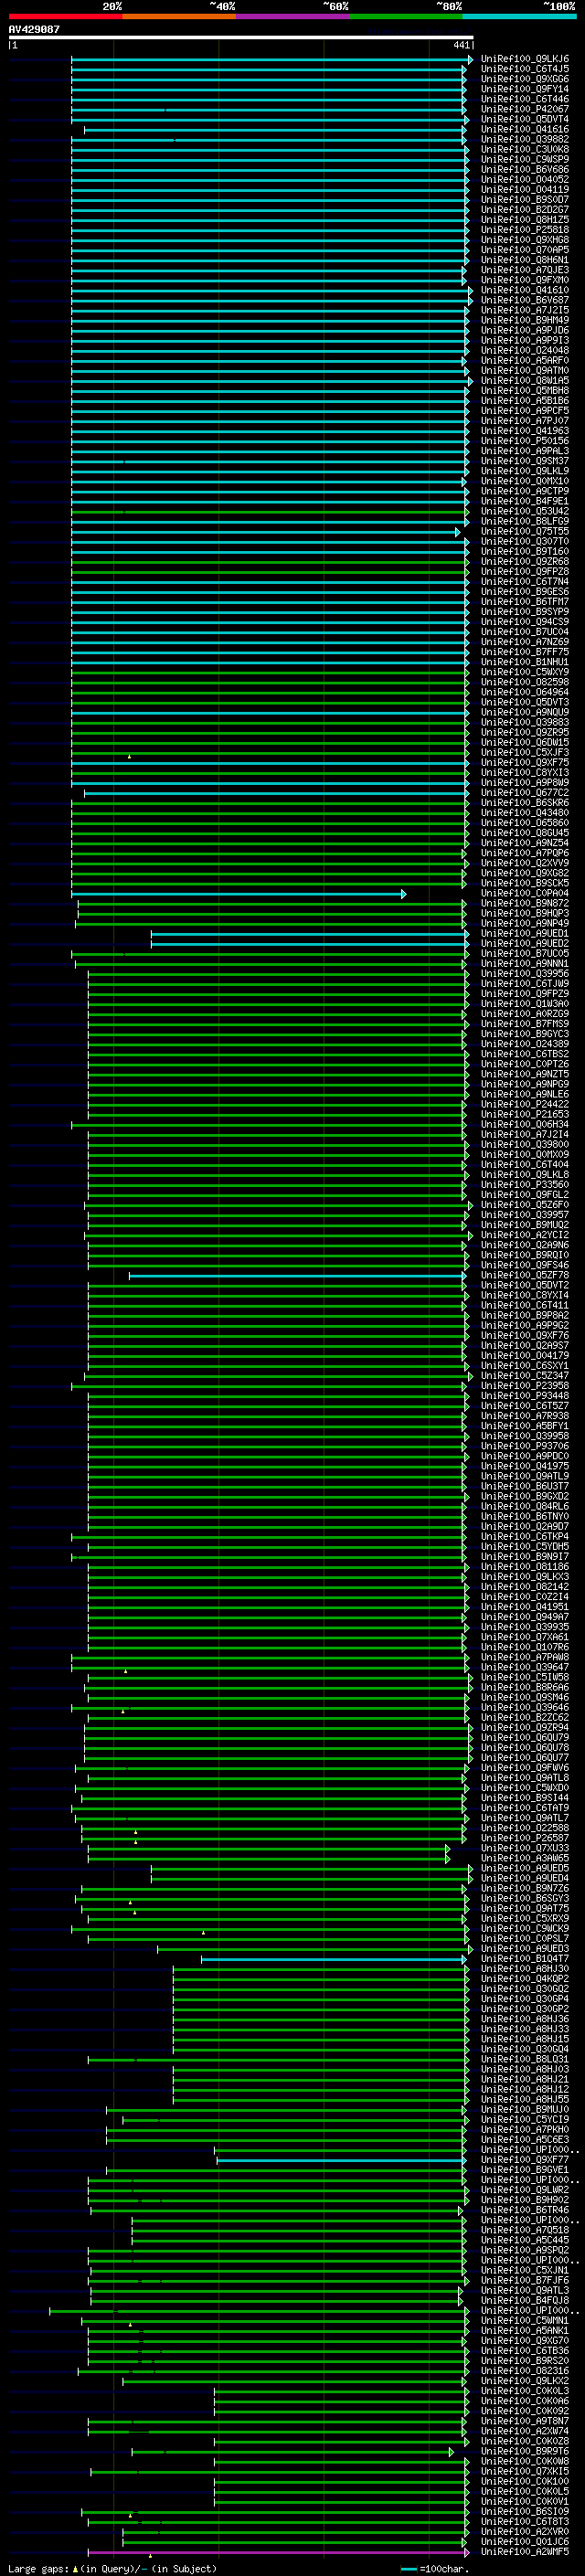
Task: Choose the UniRef100_B1Q4T7 entry
Action: click(x=525, y=1958)
